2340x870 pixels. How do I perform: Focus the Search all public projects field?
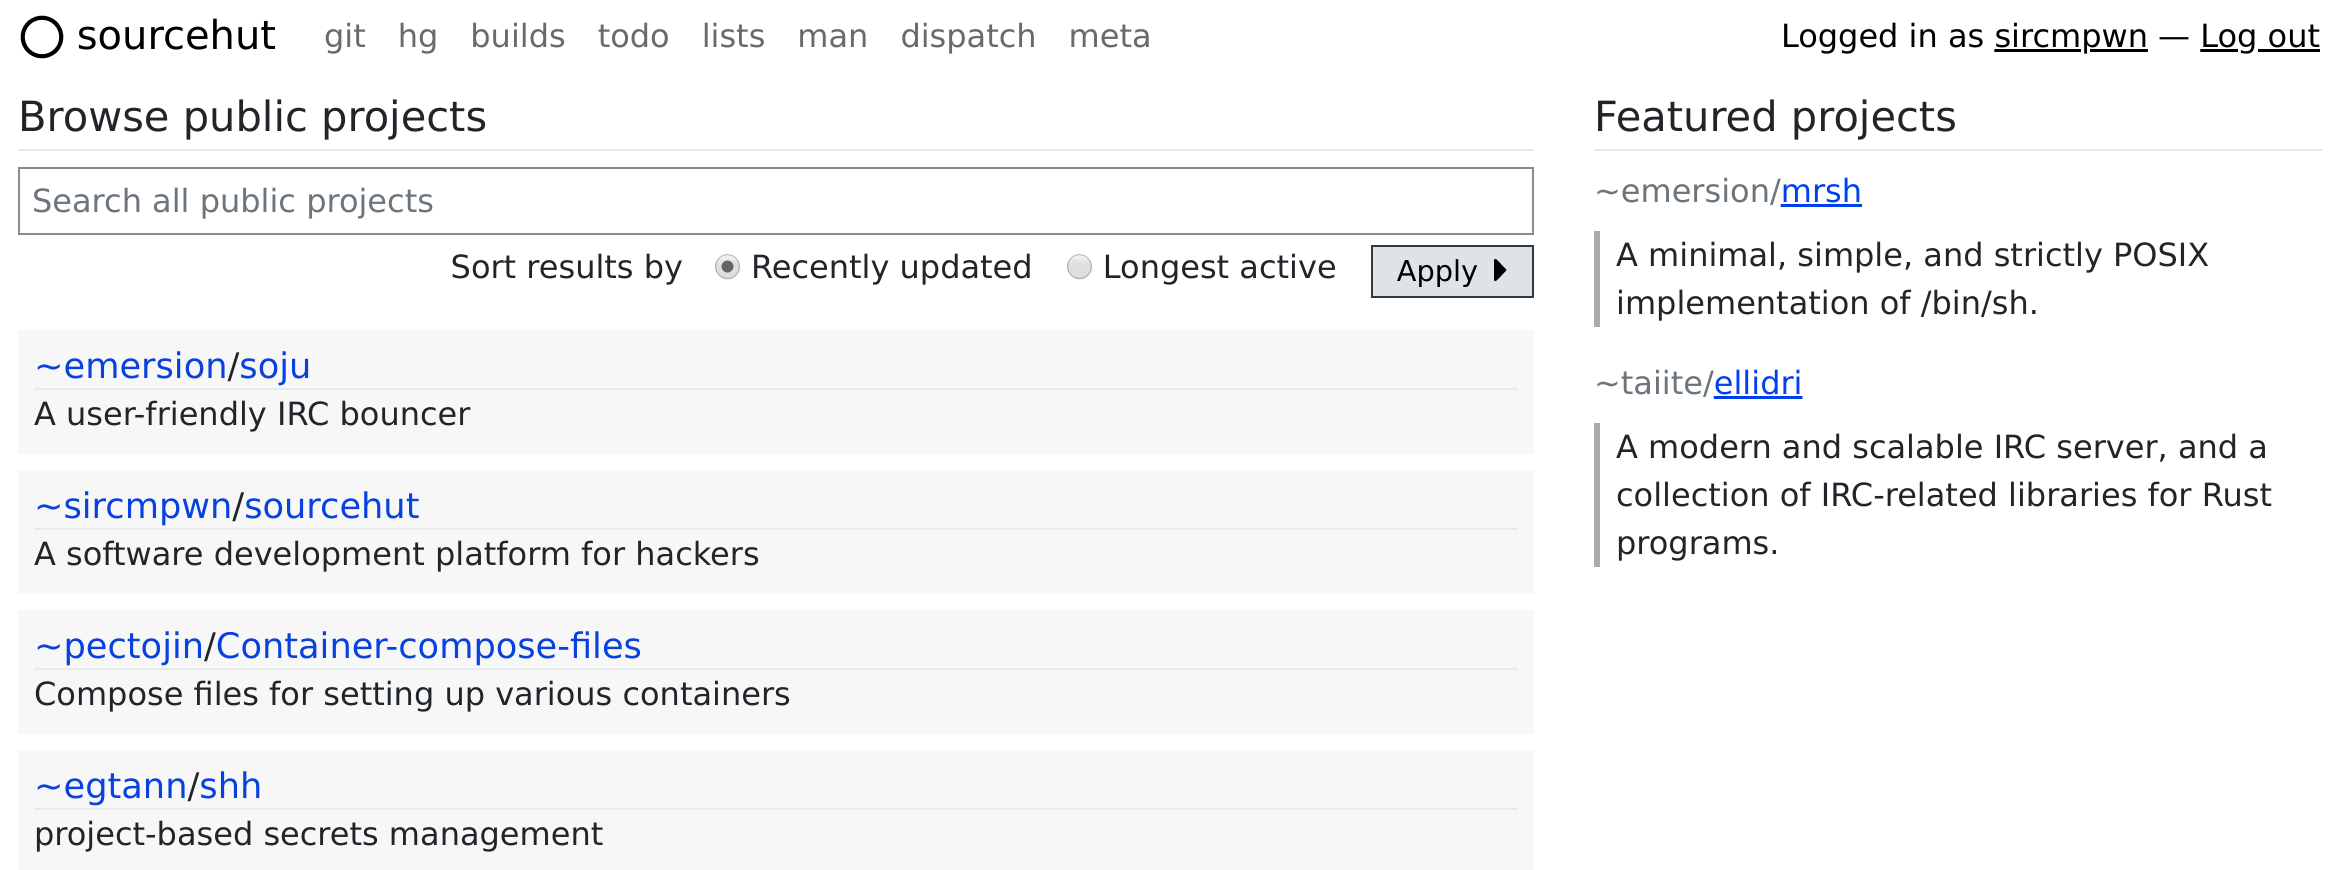point(775,201)
